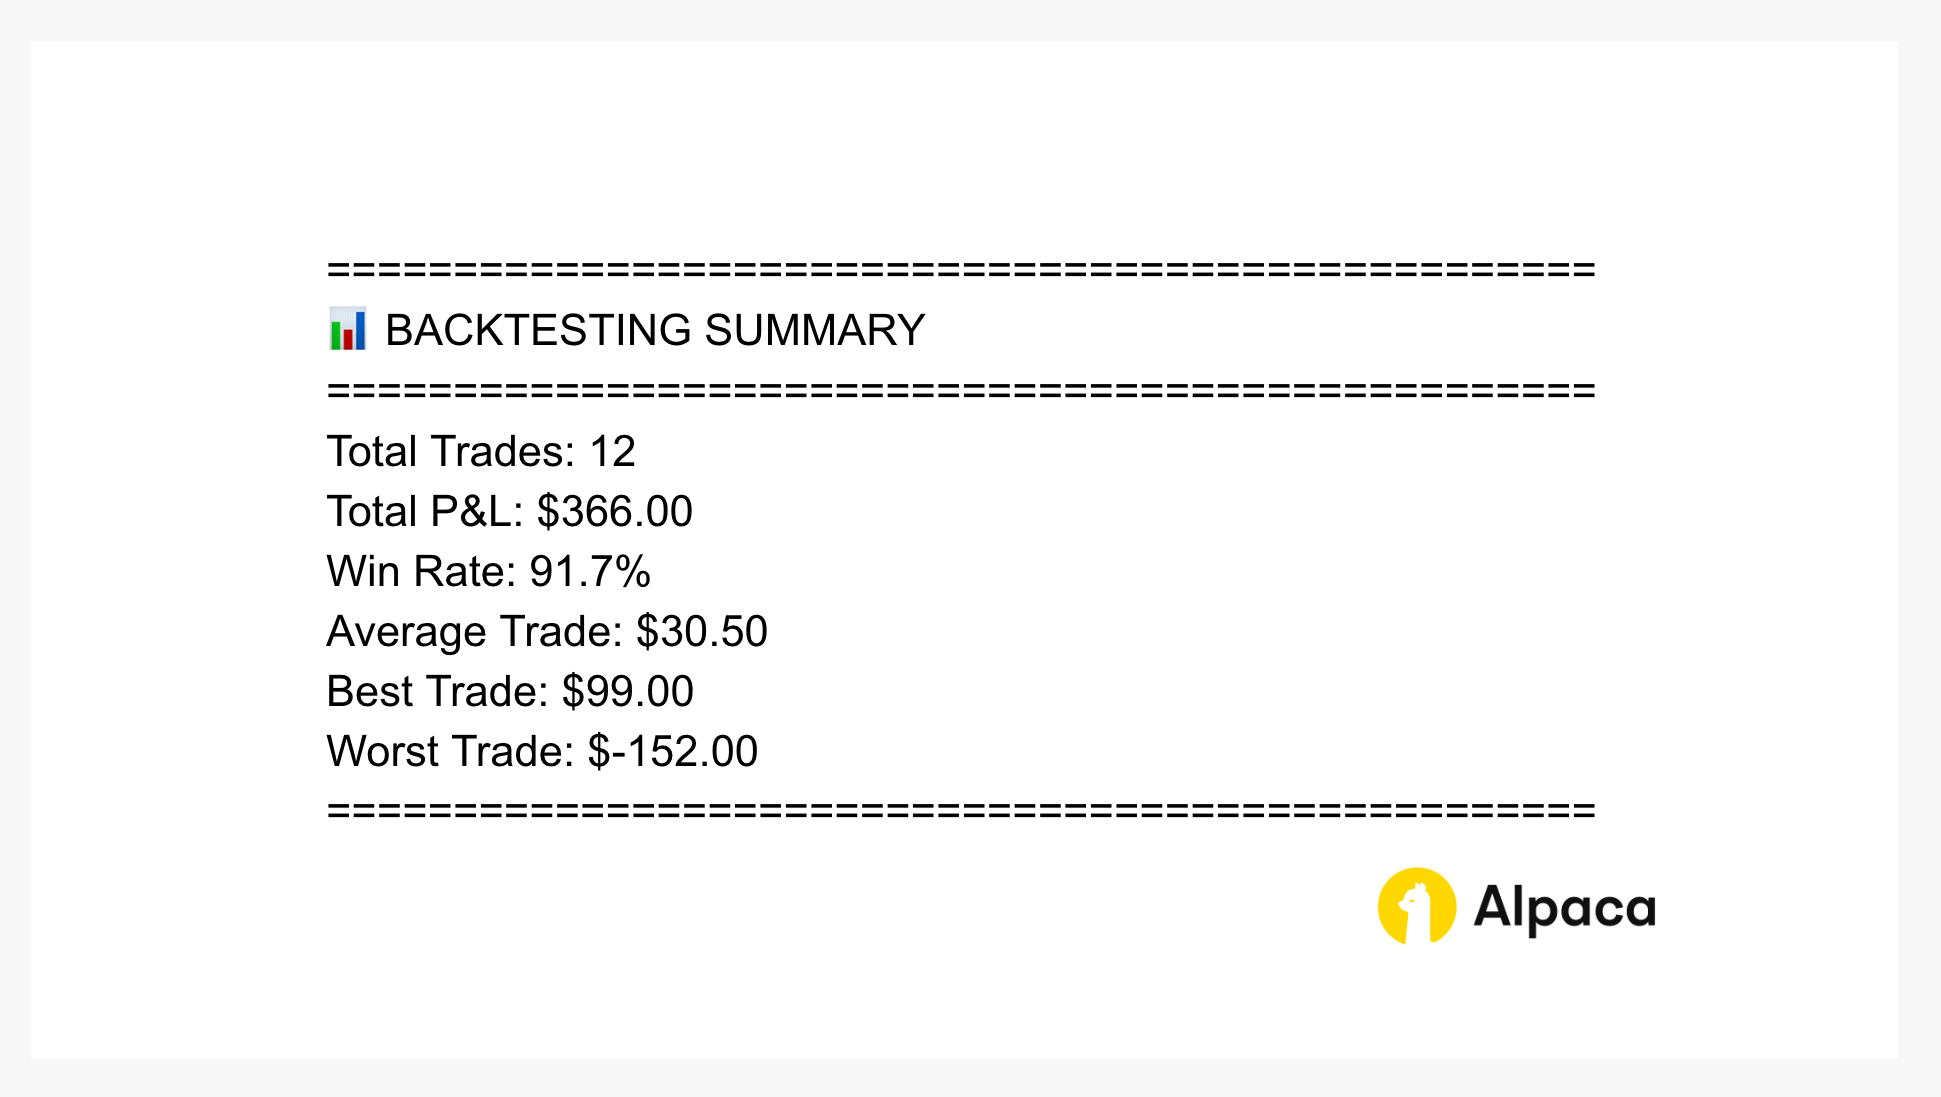Click the word SUMMARY in the heading
The width and height of the screenshot is (1941, 1097).
[x=815, y=330]
